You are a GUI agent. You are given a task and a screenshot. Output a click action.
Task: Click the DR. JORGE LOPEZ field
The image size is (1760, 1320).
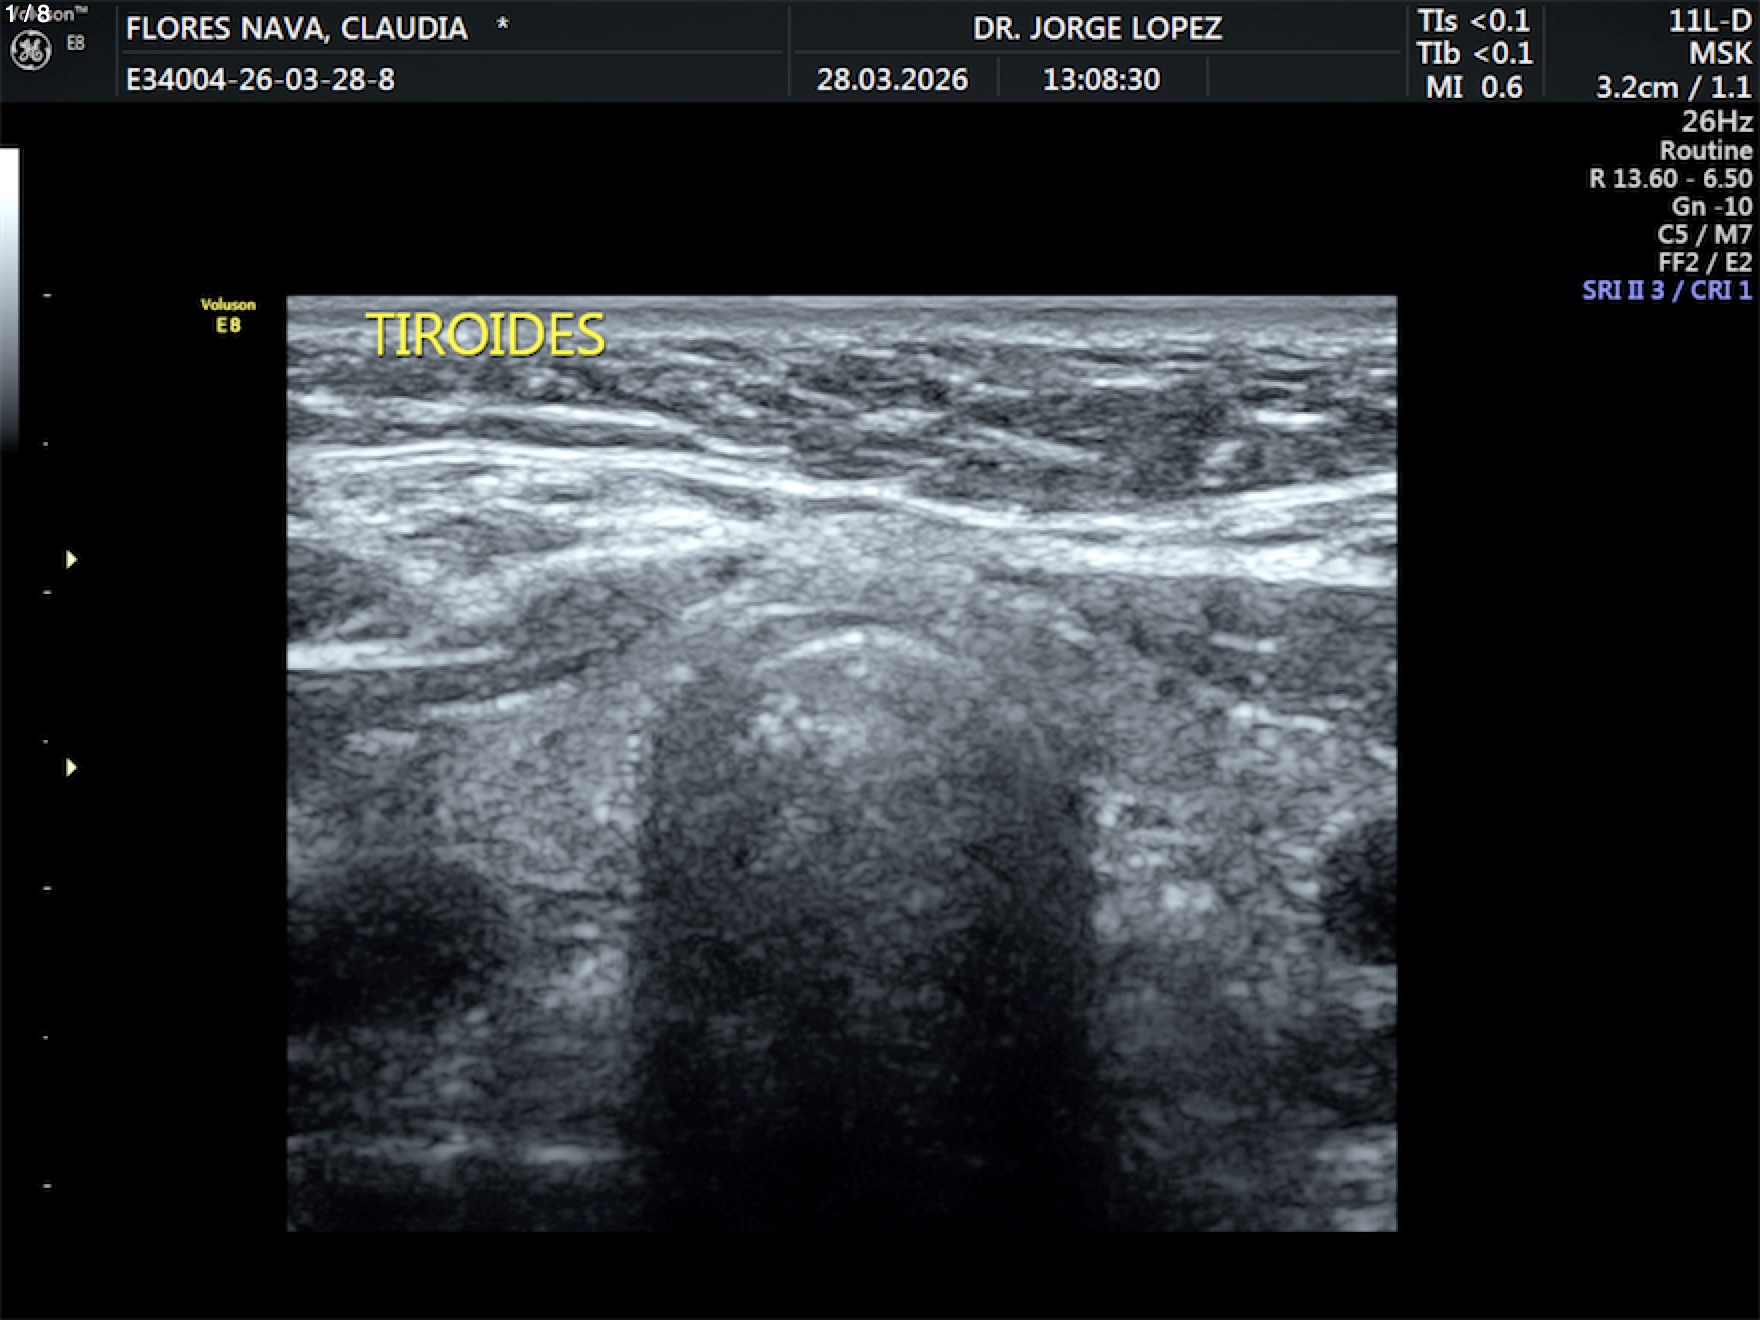(1097, 28)
